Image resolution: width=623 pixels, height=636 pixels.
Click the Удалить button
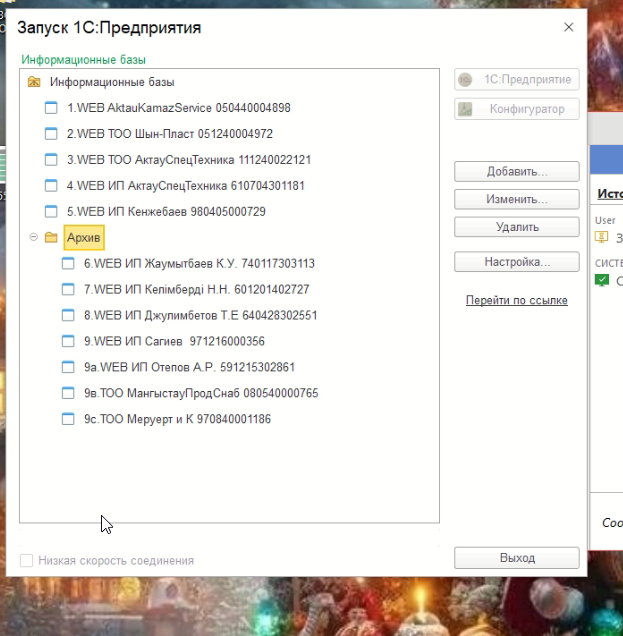tap(517, 227)
